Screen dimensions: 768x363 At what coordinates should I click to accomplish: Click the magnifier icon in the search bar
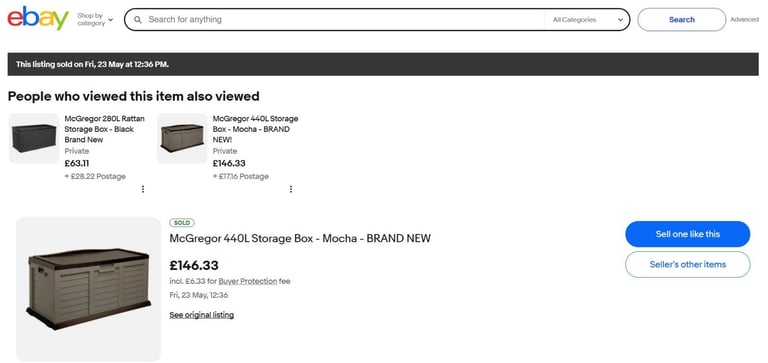138,20
